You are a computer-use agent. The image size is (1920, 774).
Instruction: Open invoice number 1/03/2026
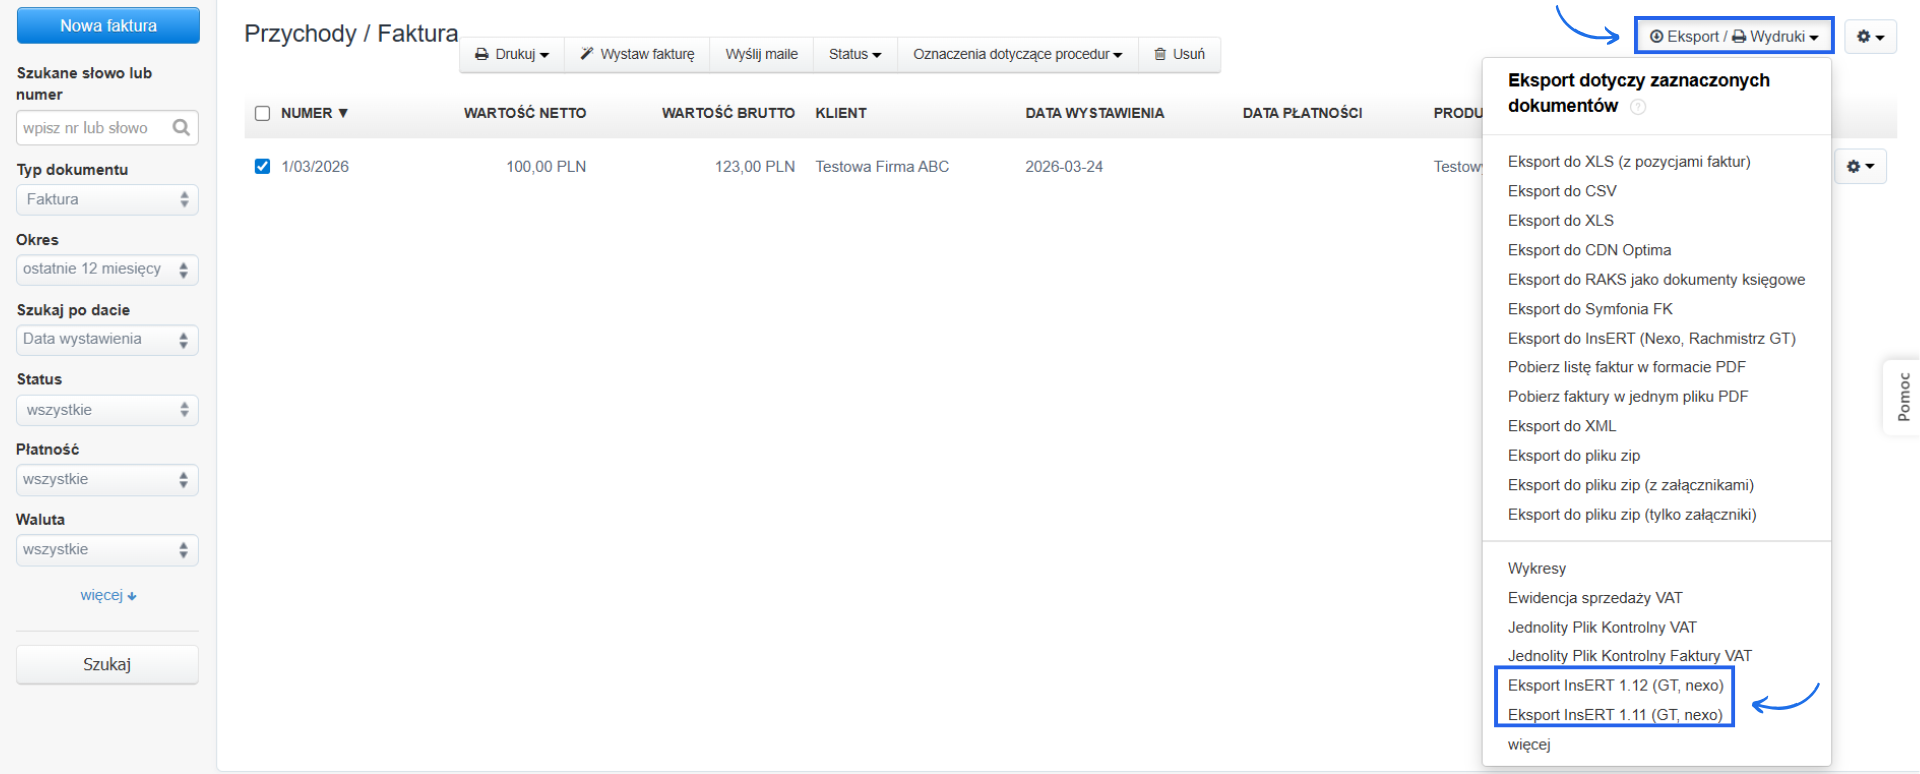315,167
